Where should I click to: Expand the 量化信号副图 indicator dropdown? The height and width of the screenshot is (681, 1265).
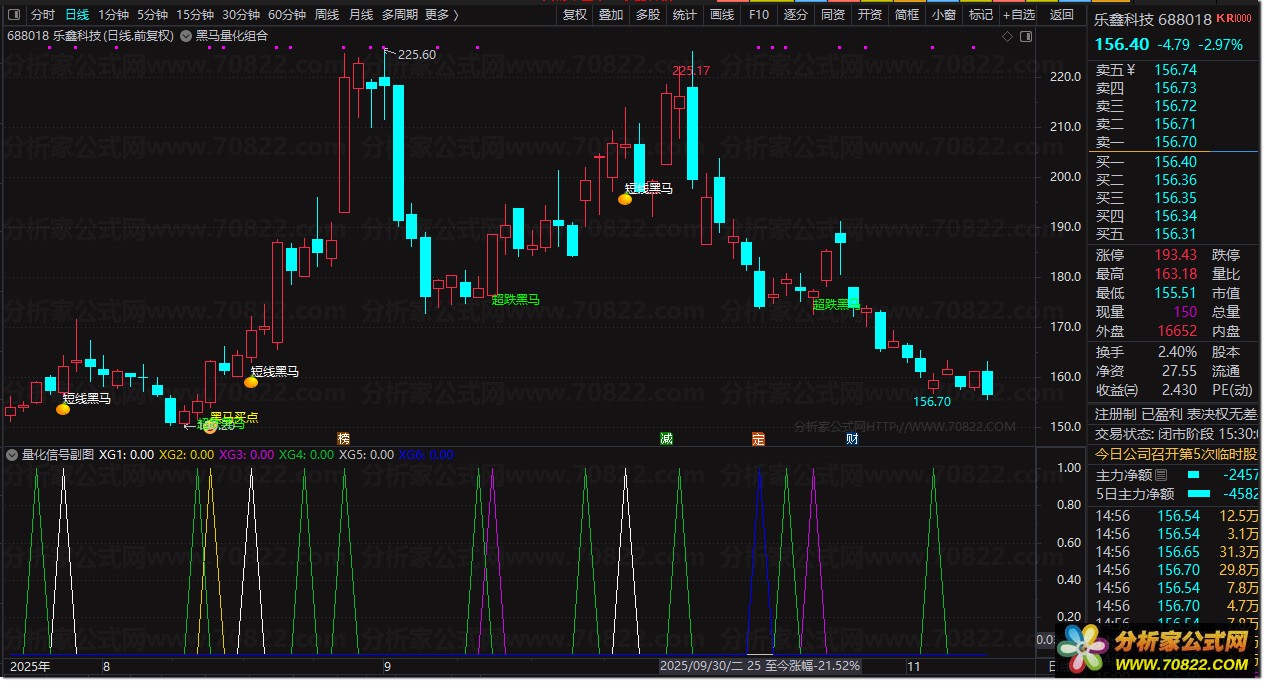tap(12, 454)
